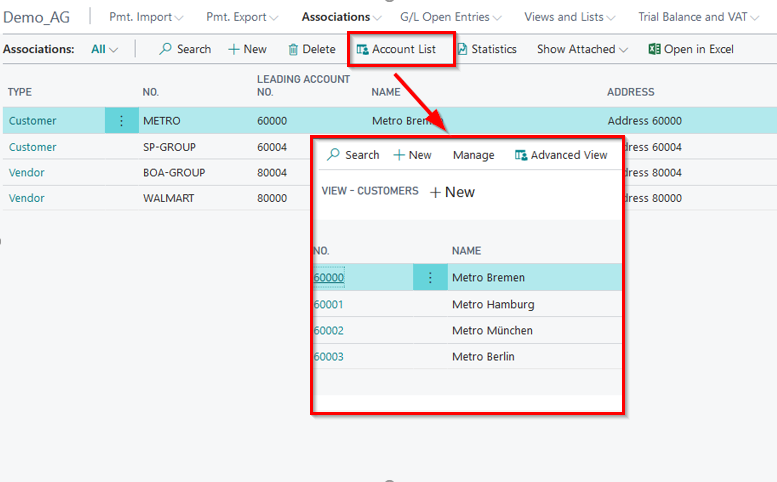The width and height of the screenshot is (777, 482).
Task: Open the Account List icon in the toolbar
Action: 362,49
